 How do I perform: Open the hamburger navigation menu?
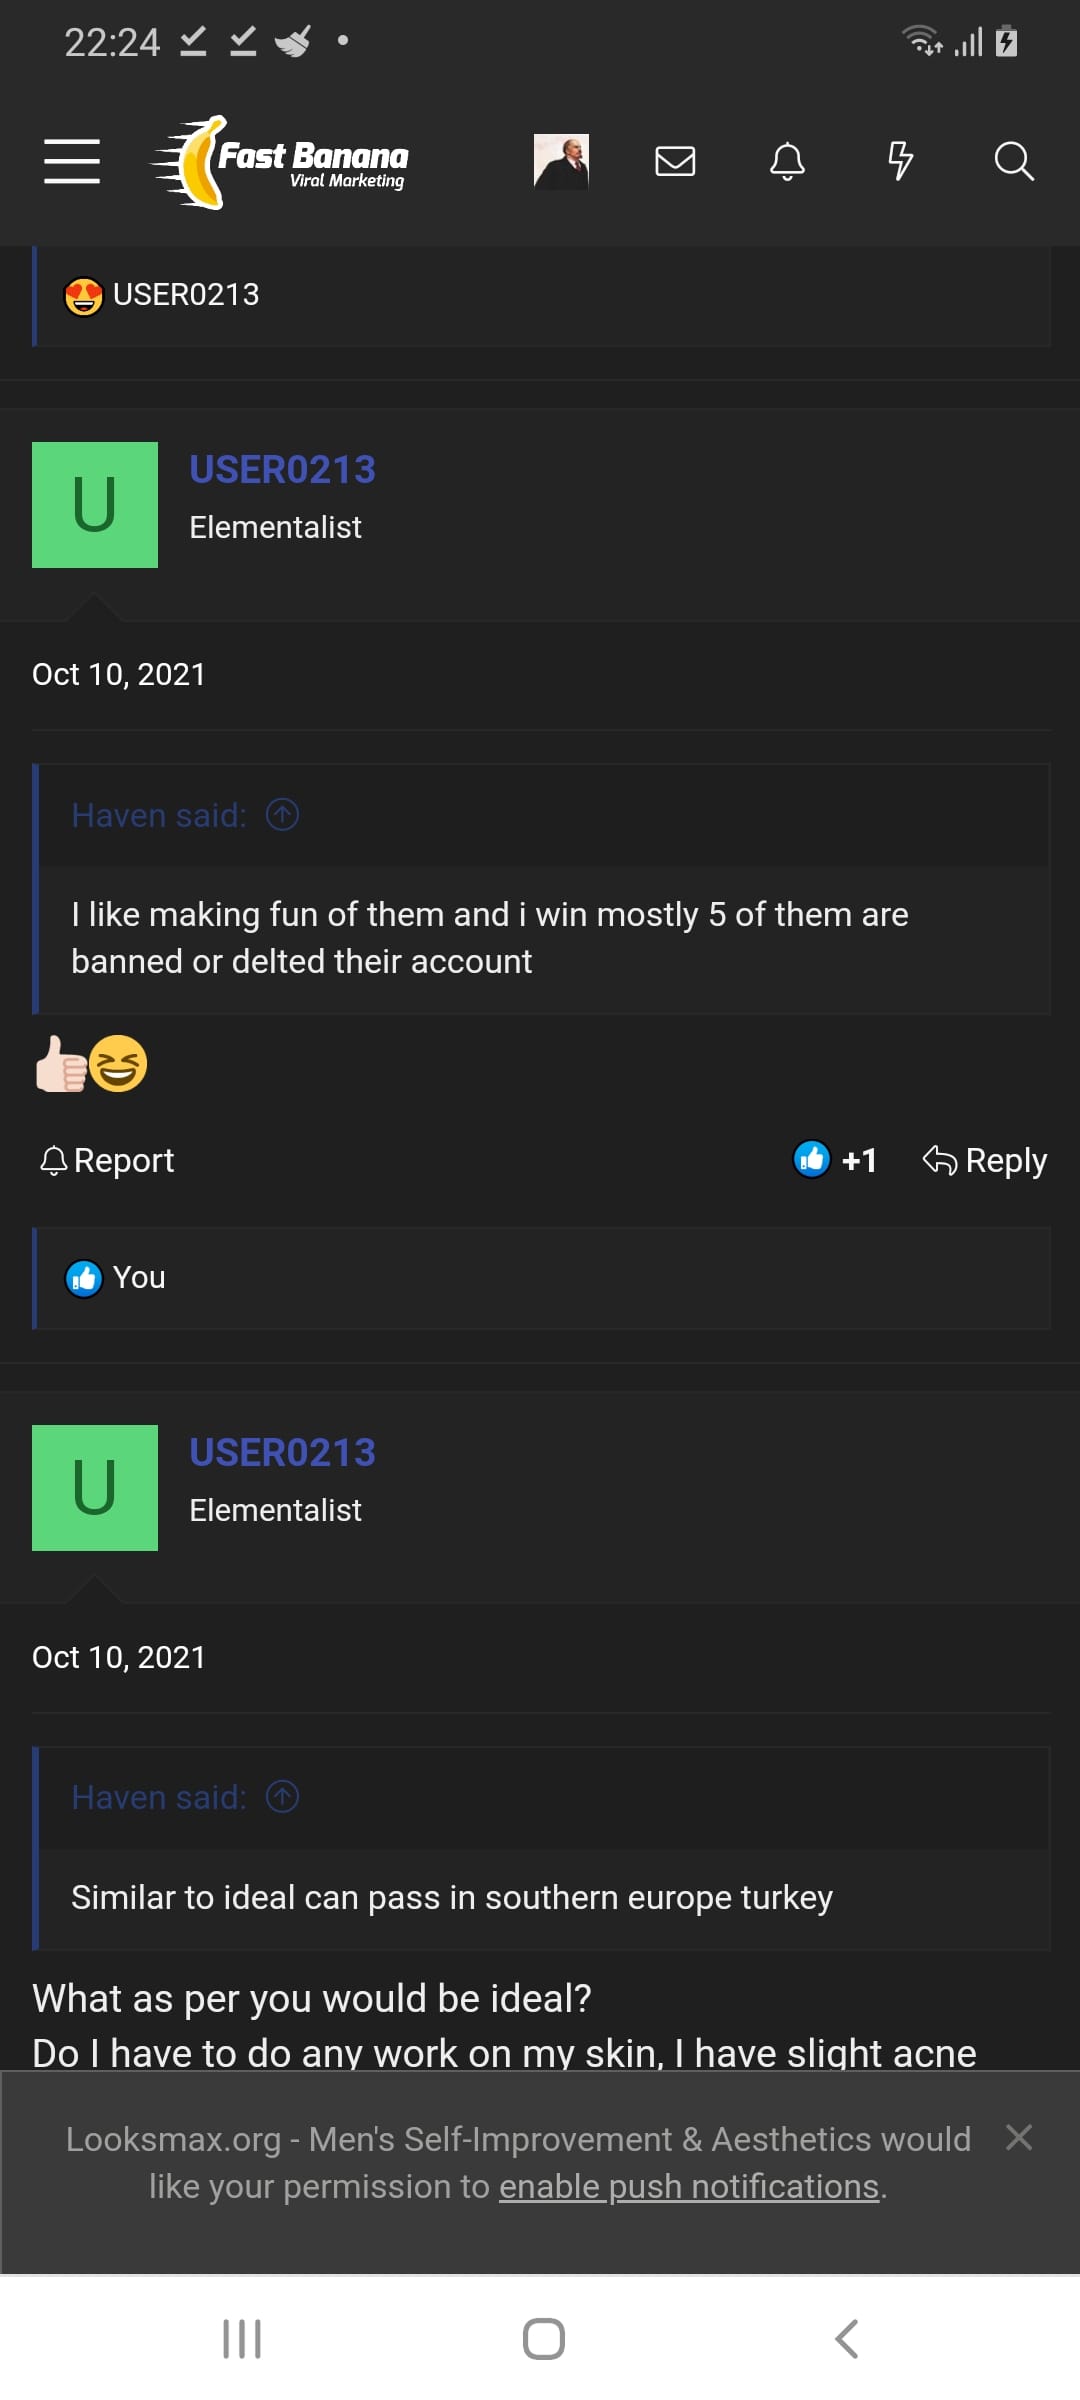tap(72, 161)
